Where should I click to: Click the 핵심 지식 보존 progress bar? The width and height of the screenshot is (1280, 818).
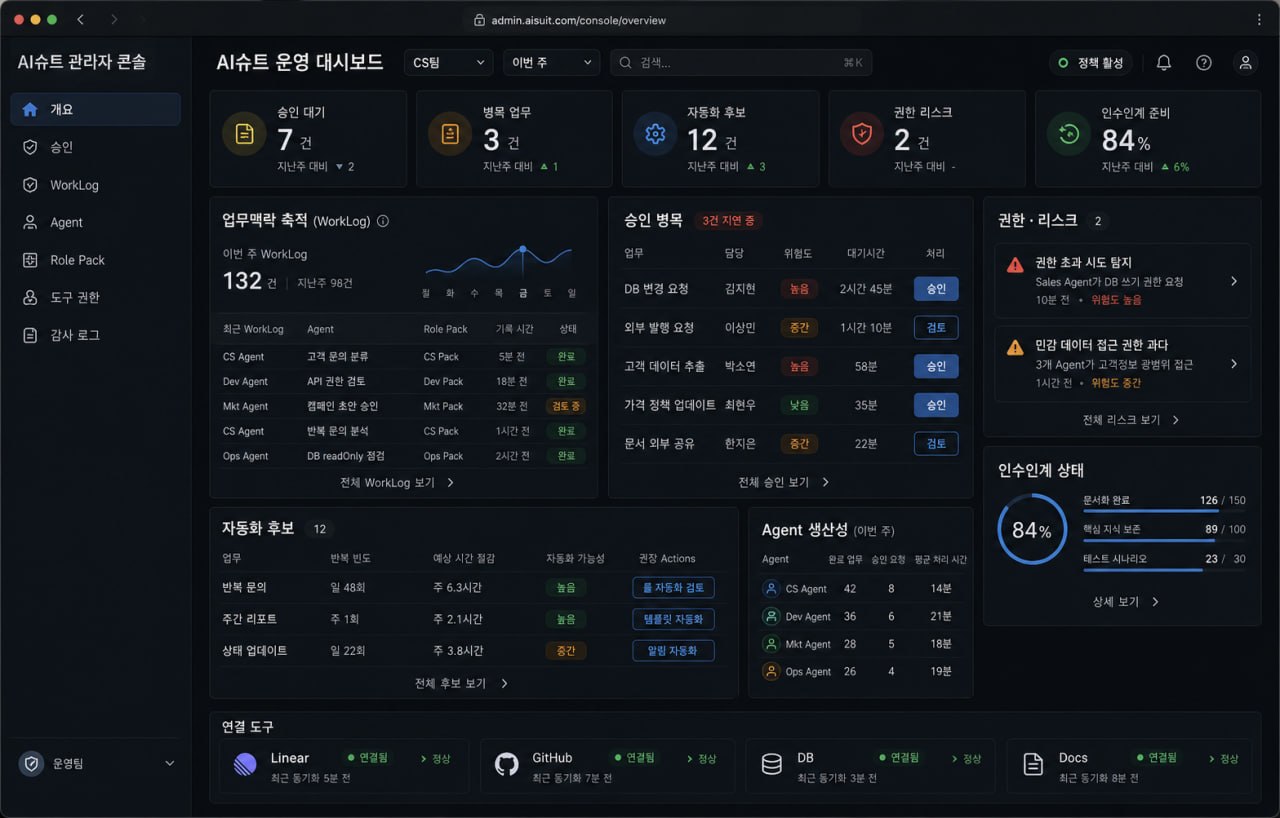tap(1164, 541)
